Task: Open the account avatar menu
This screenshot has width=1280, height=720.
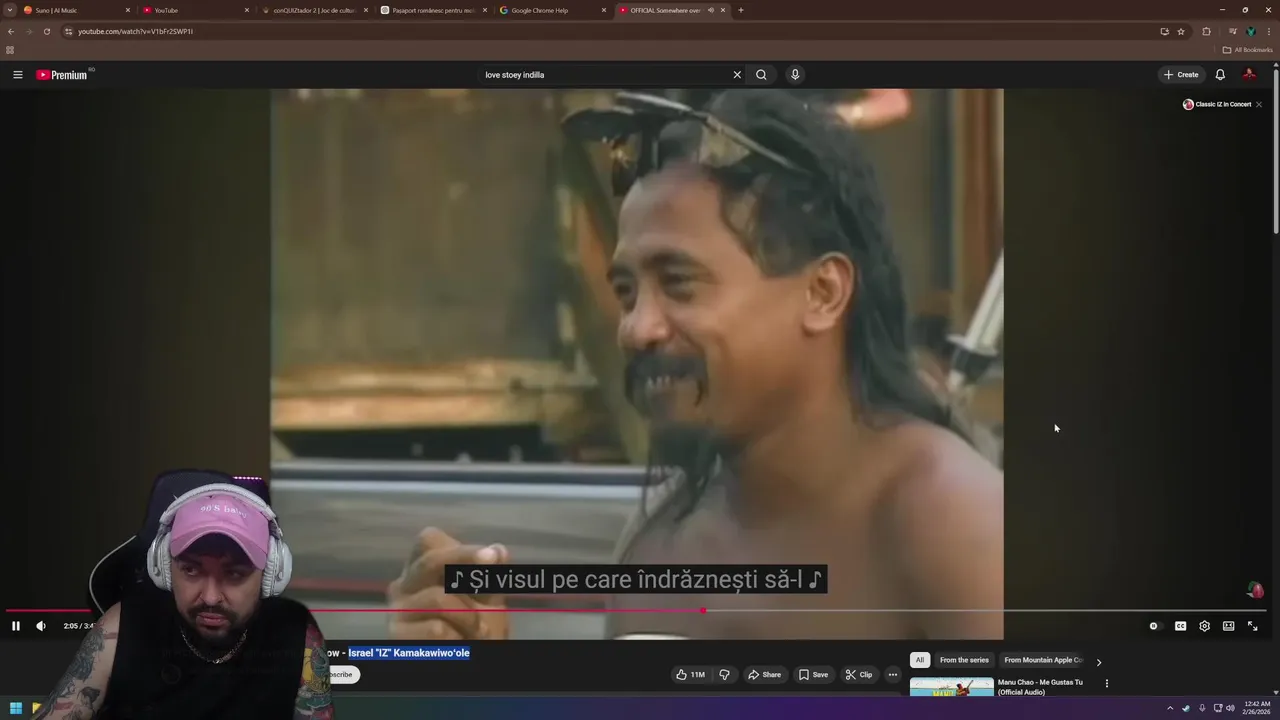Action: tap(1249, 75)
